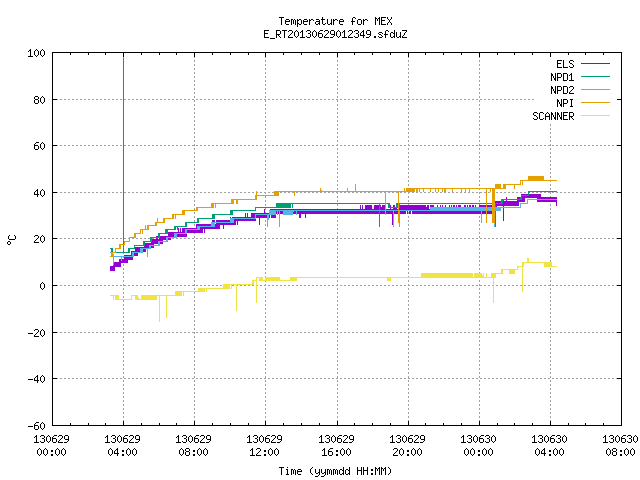The width and height of the screenshot is (640, 480).
Task: Click the x-axis label 130629 04:00
Action: coord(122,446)
